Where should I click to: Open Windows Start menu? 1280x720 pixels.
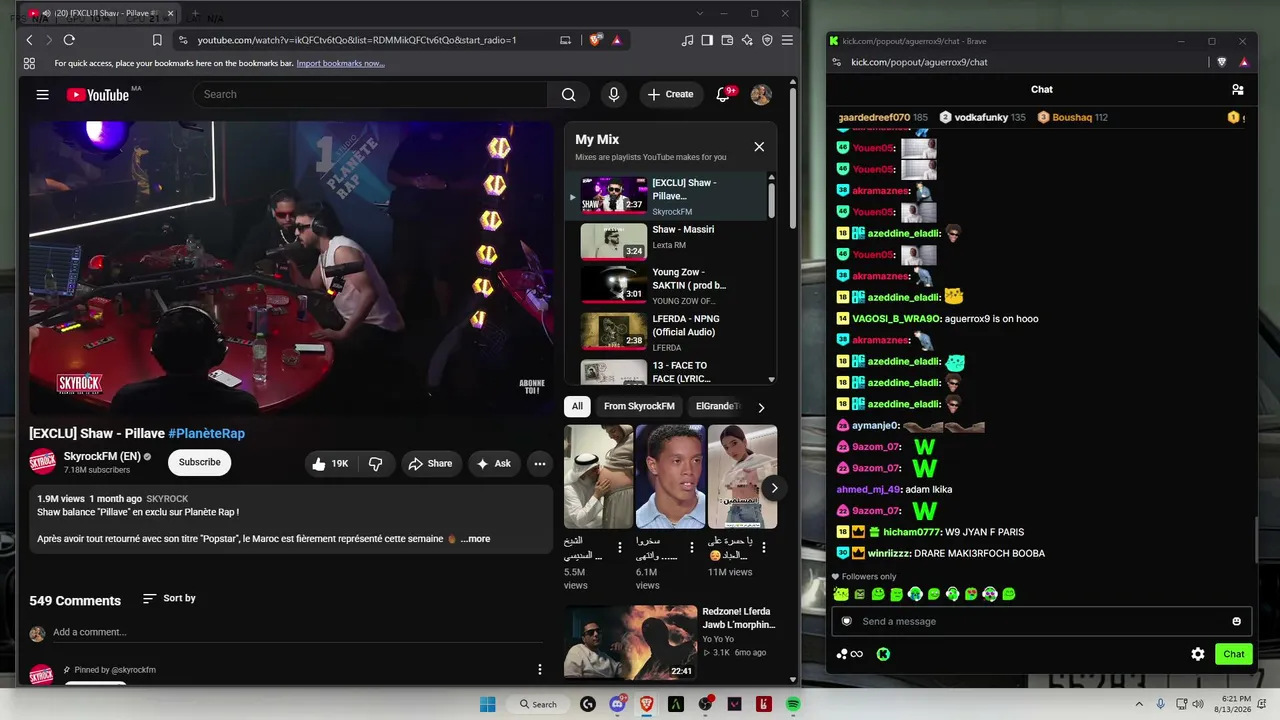pos(488,704)
